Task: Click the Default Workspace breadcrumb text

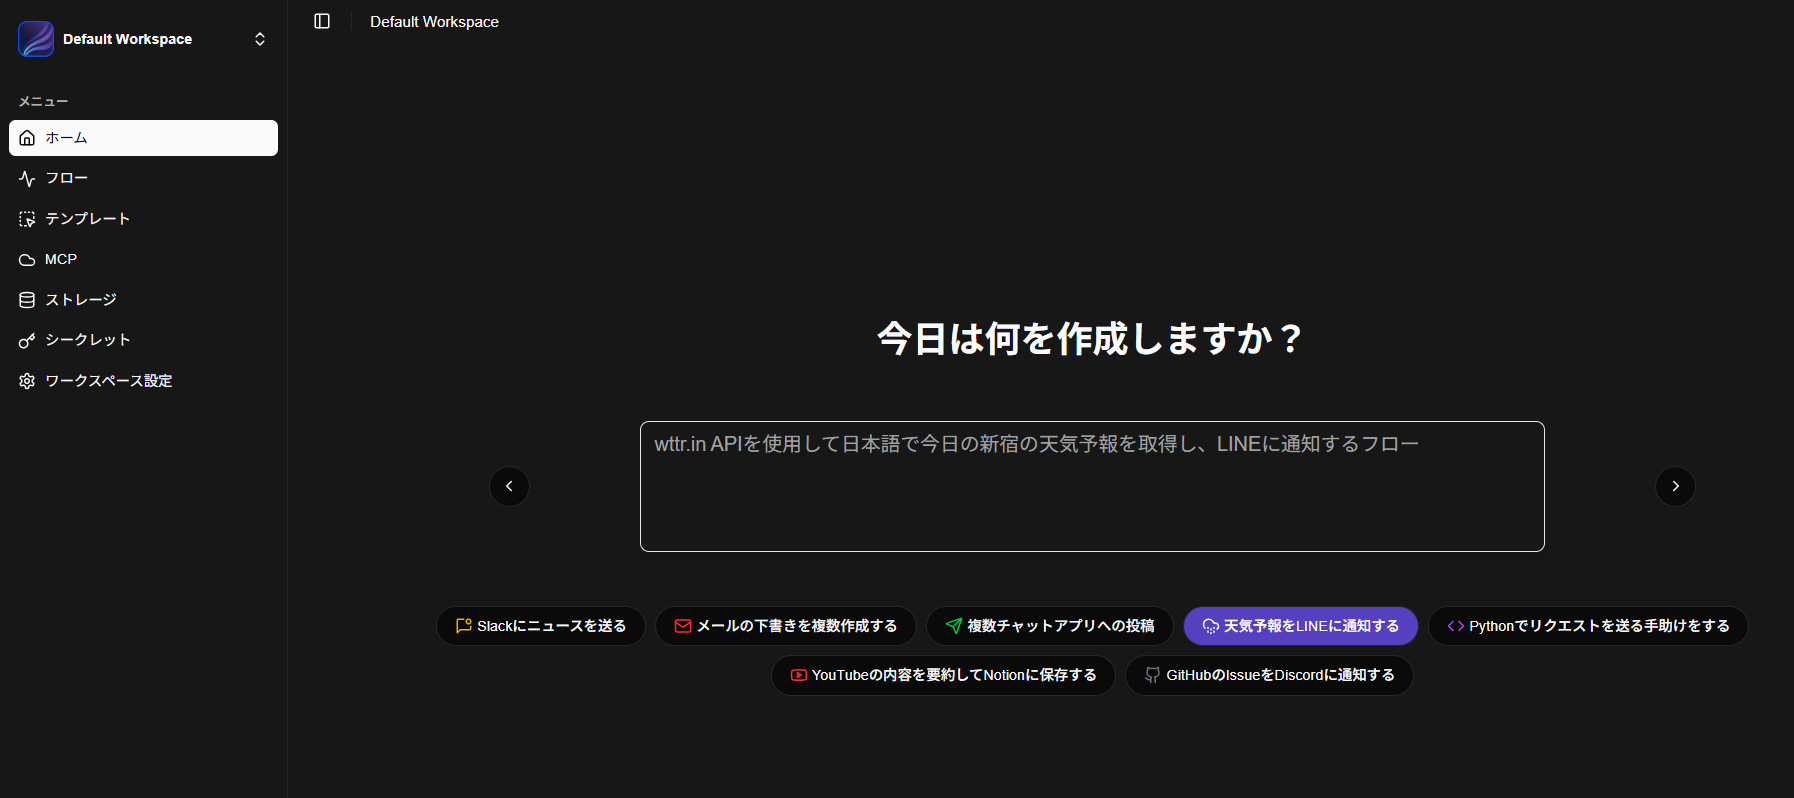Action: click(434, 22)
